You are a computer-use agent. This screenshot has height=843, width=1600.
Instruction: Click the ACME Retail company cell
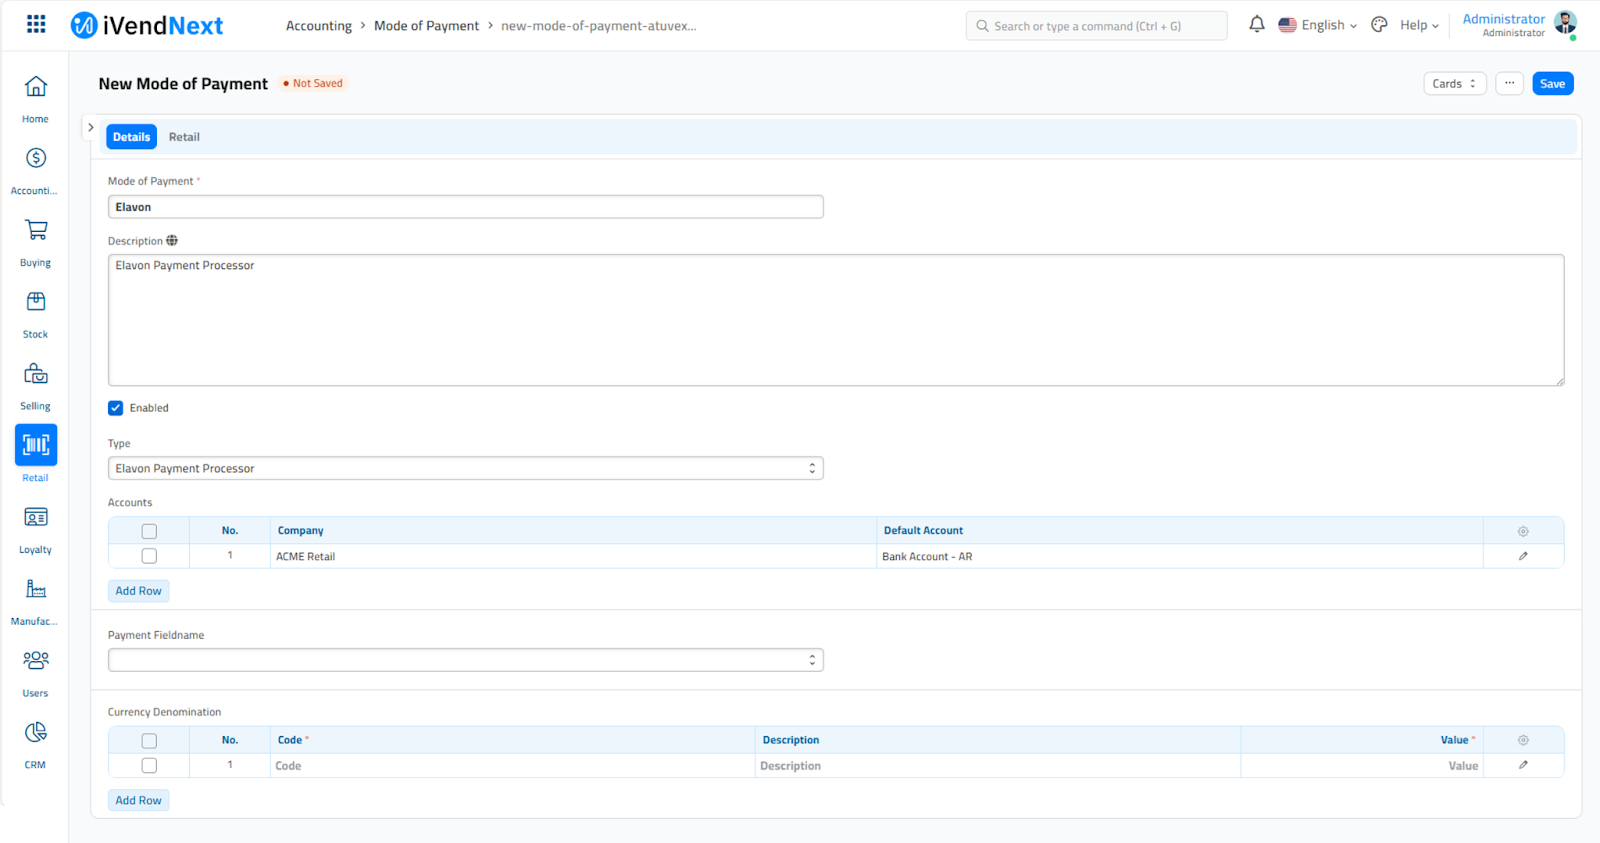point(573,557)
